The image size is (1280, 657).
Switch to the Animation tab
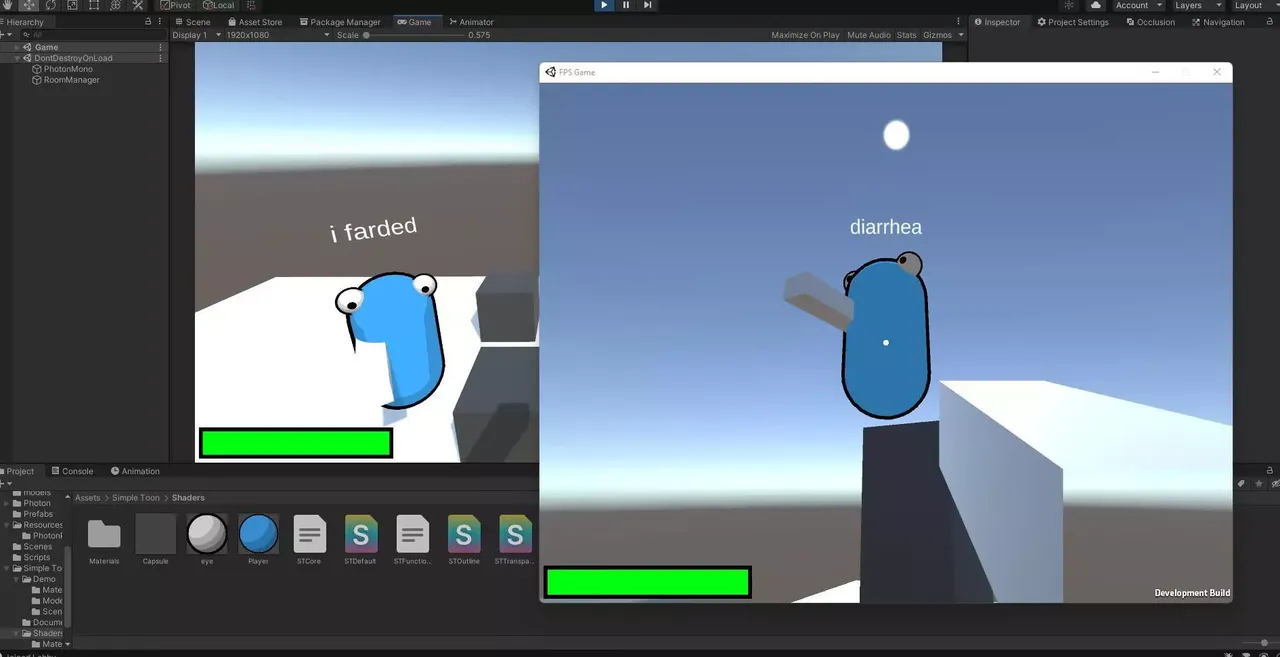135,471
